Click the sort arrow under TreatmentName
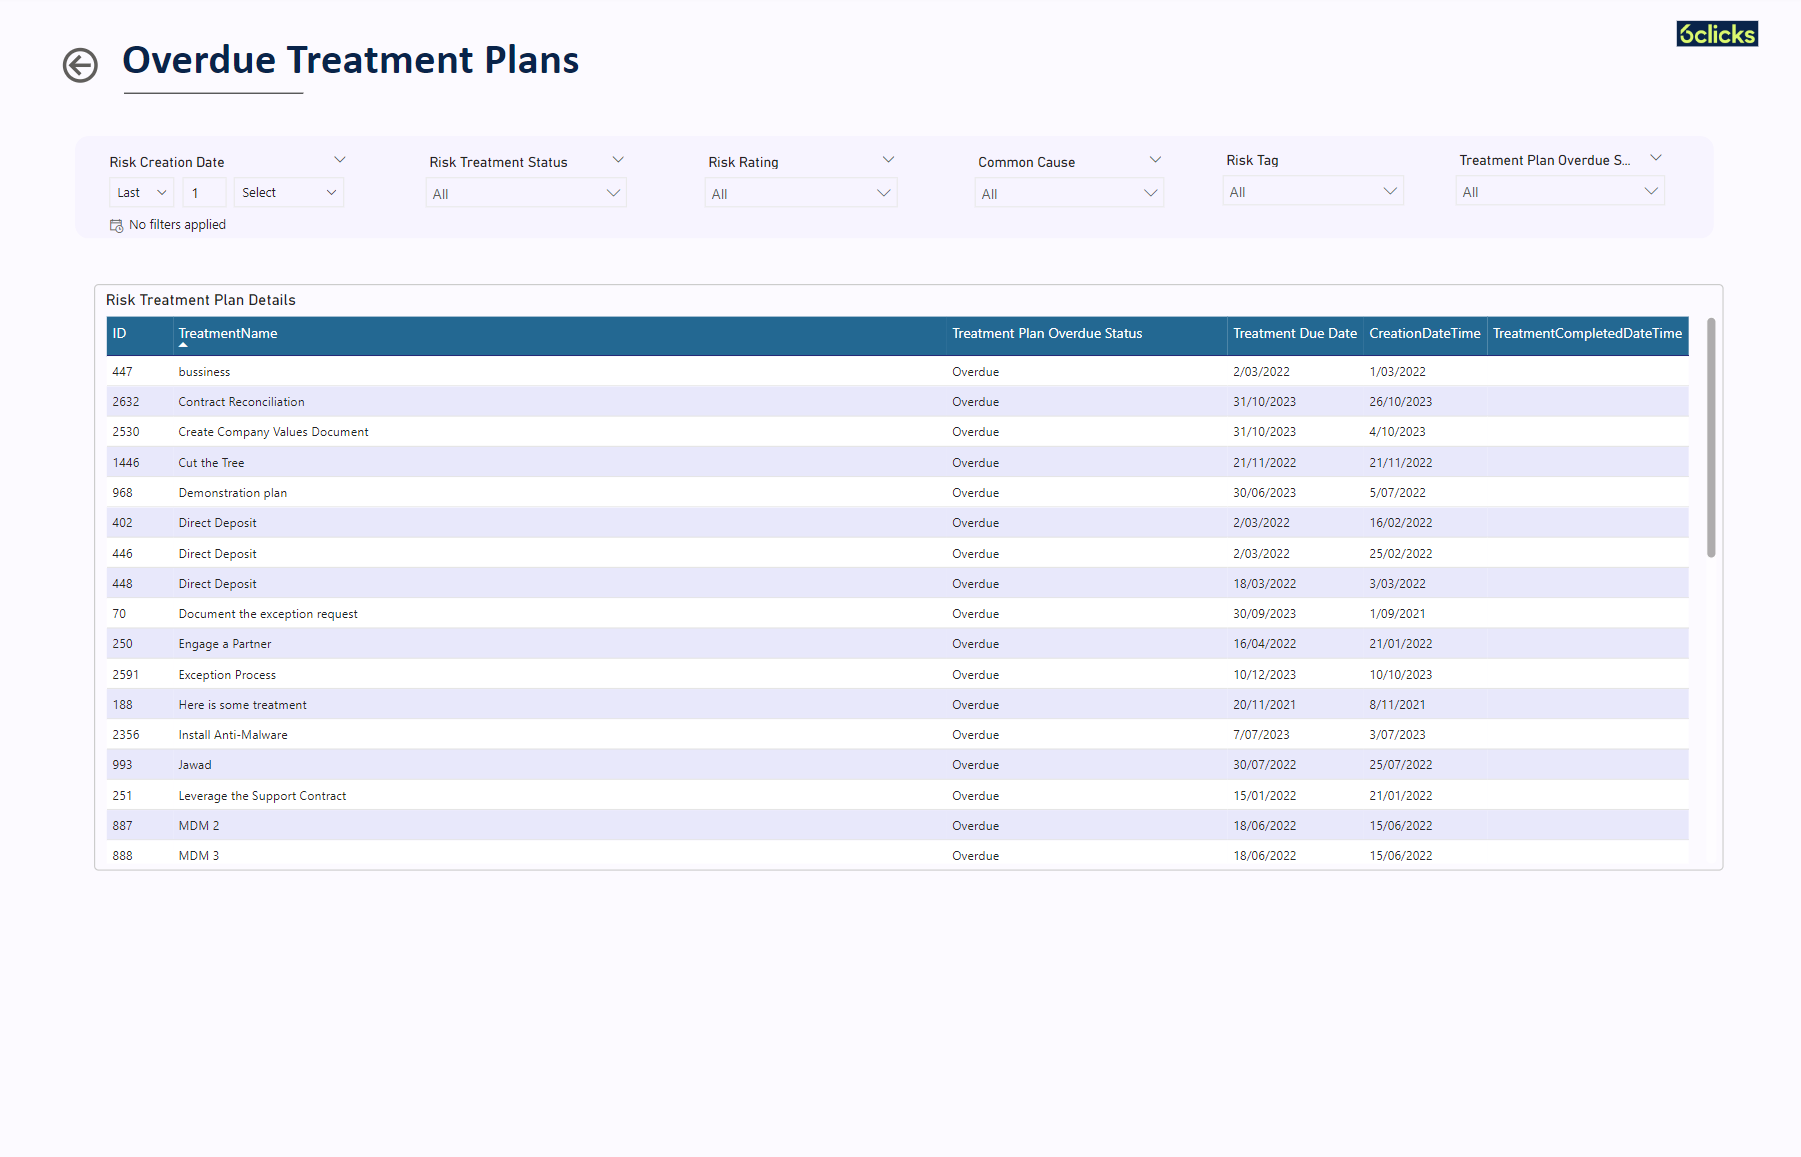This screenshot has width=1801, height=1157. click(183, 345)
